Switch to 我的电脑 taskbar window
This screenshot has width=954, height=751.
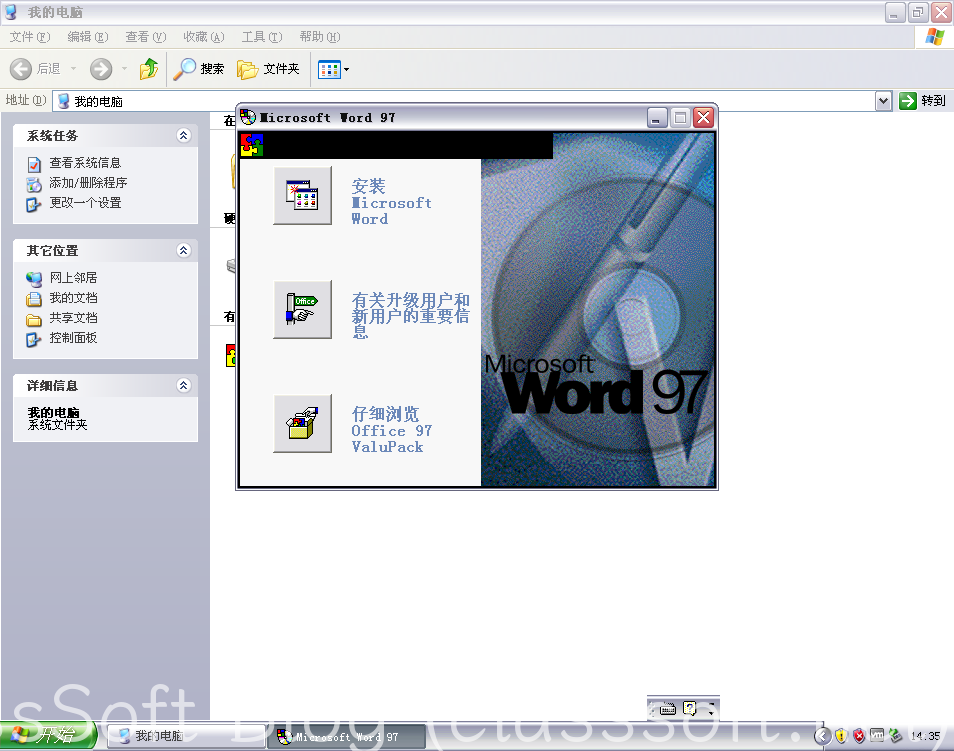[185, 737]
